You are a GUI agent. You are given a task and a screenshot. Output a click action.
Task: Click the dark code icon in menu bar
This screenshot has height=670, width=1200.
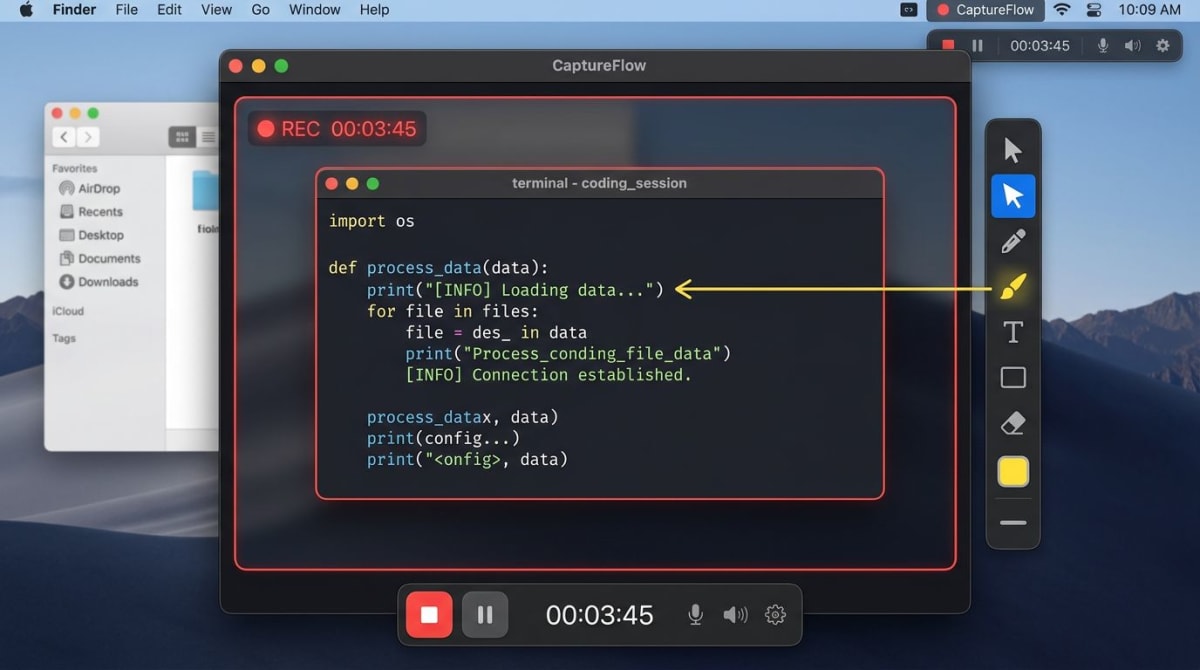(x=908, y=10)
